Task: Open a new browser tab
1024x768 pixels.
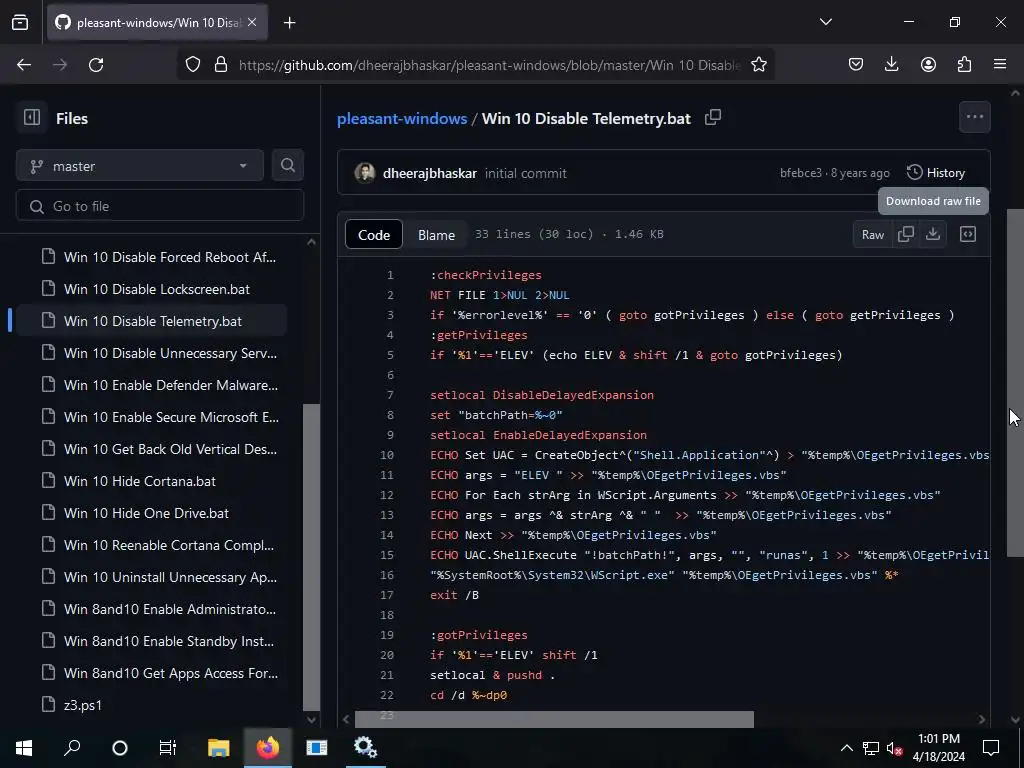Action: (289, 23)
